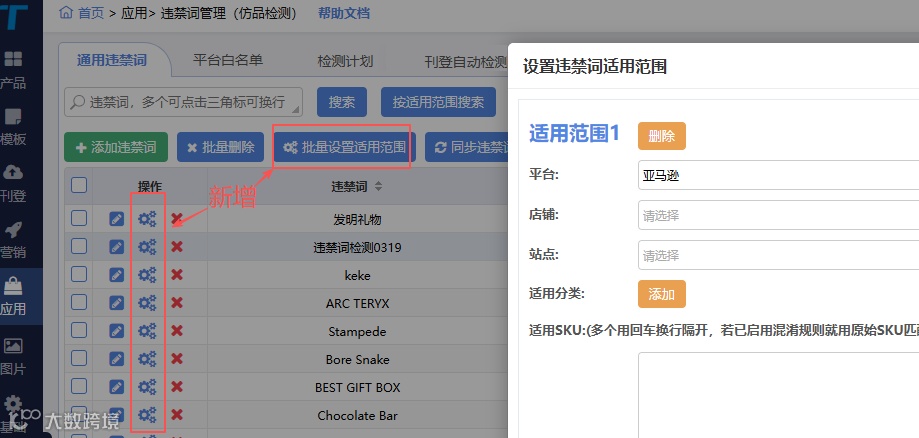Viewport: 919px width, 438px height.
Task: Switch to the 刊登自动检测 tab
Action: coord(466,61)
